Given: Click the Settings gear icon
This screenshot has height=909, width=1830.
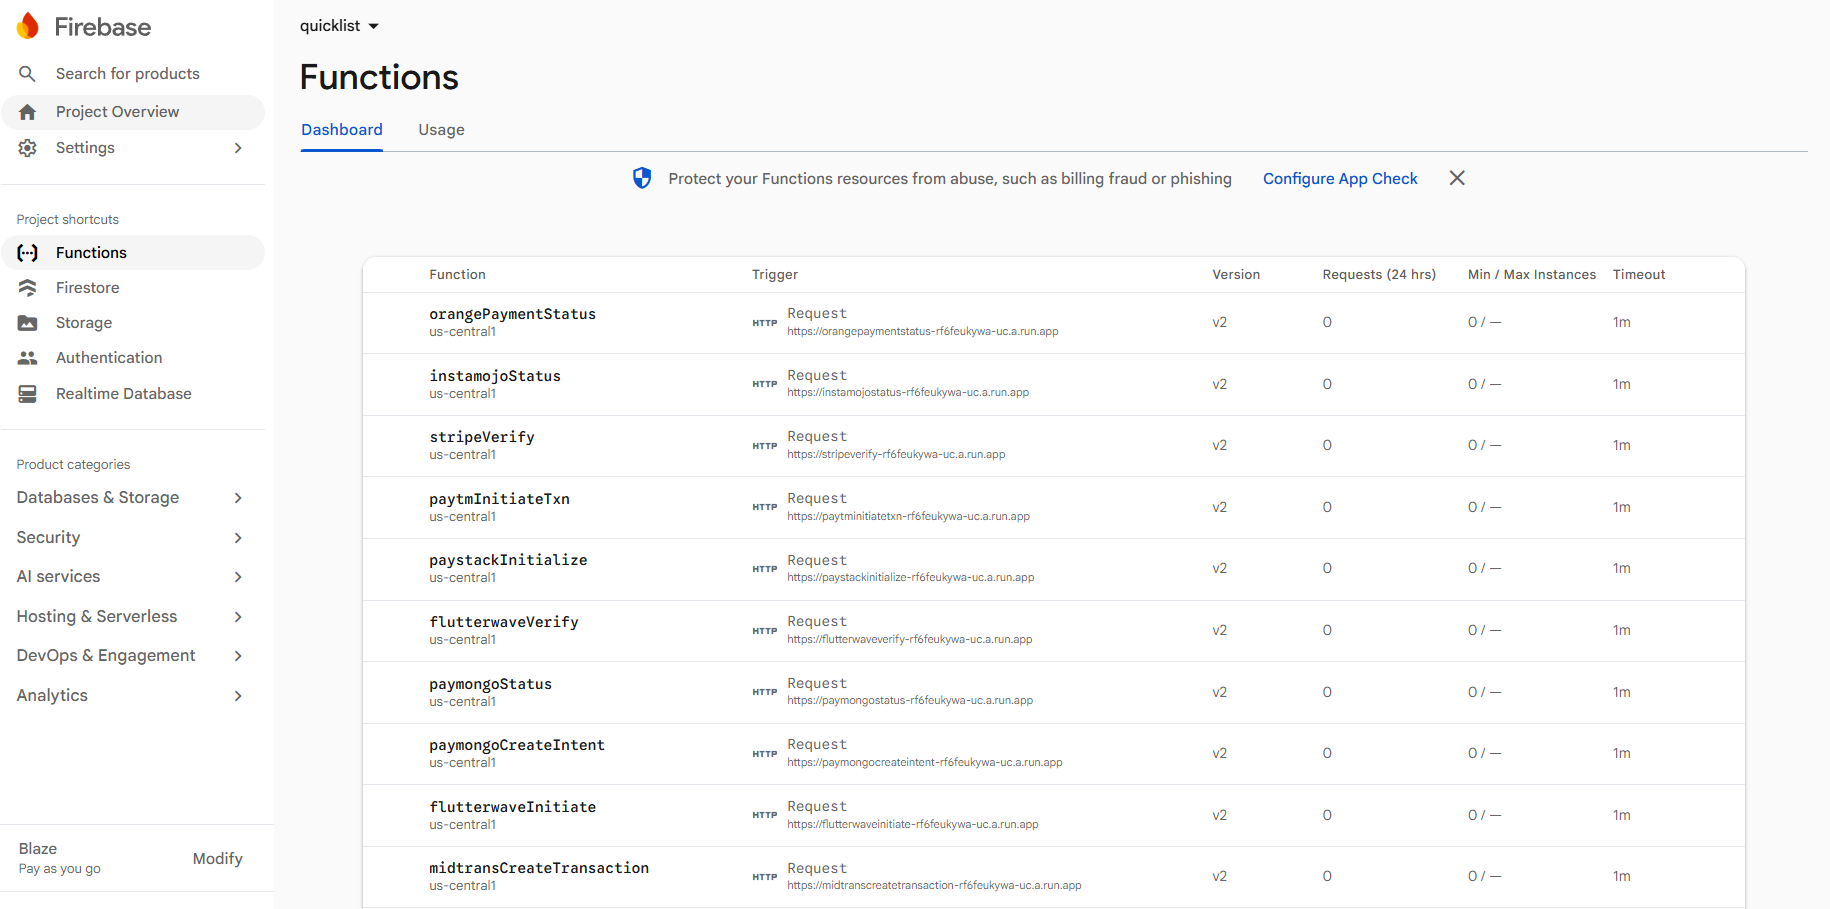Looking at the screenshot, I should (27, 148).
